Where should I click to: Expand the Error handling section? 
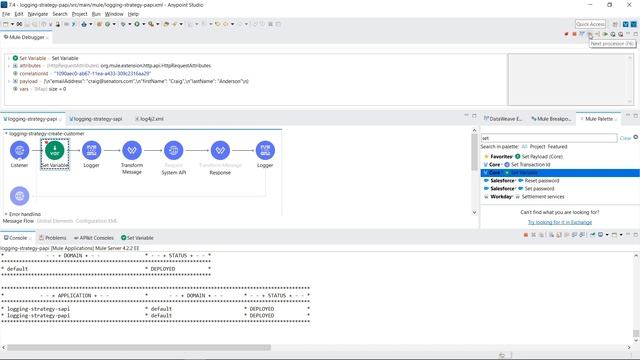click(x=6, y=214)
